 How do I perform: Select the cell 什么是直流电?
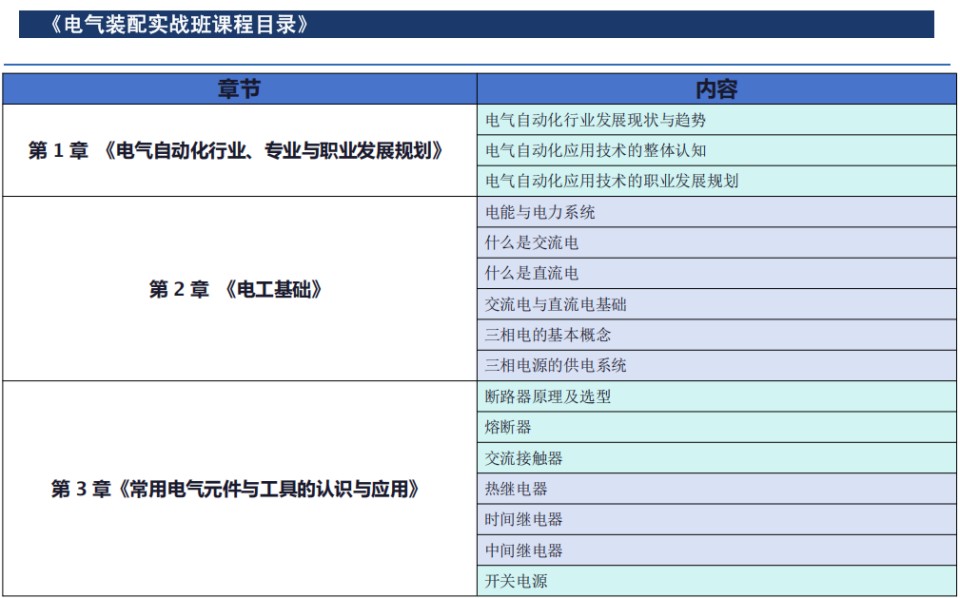[x=716, y=274]
